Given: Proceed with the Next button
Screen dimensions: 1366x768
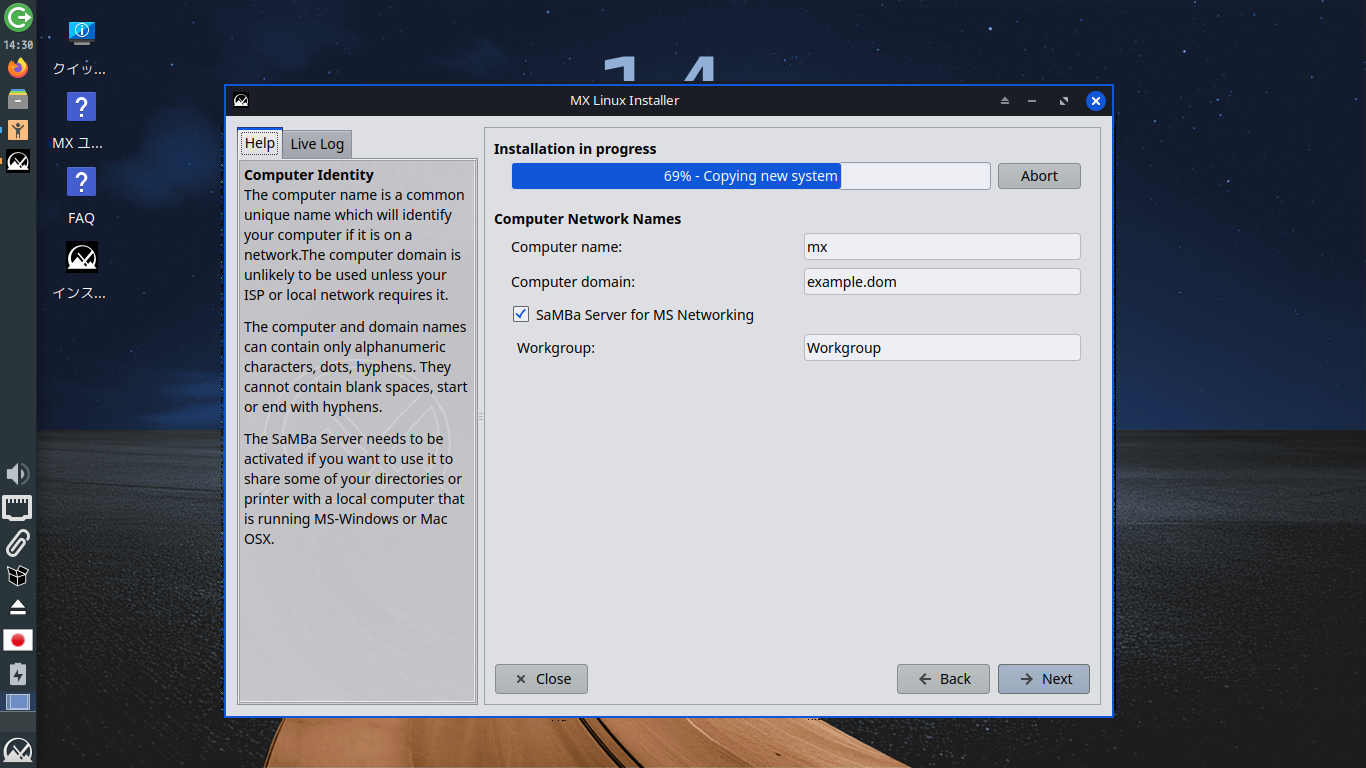Looking at the screenshot, I should (x=1044, y=679).
